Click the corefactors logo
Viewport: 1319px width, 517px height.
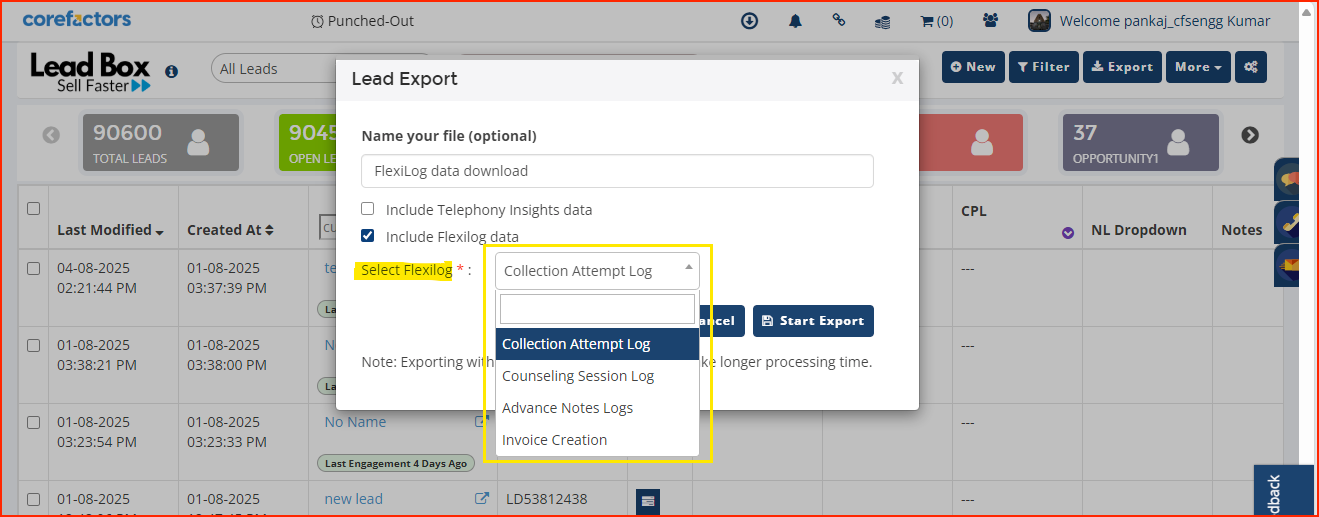[77, 19]
